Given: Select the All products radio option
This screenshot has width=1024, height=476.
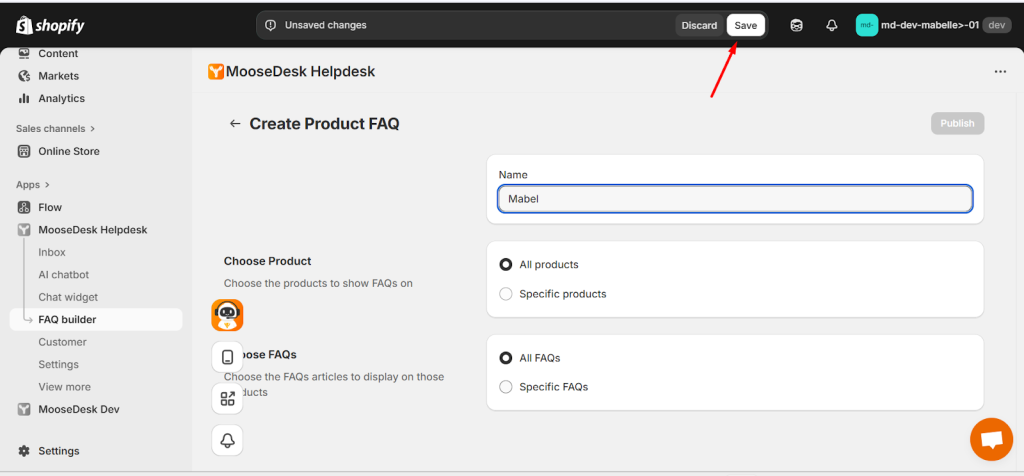Looking at the screenshot, I should (506, 265).
